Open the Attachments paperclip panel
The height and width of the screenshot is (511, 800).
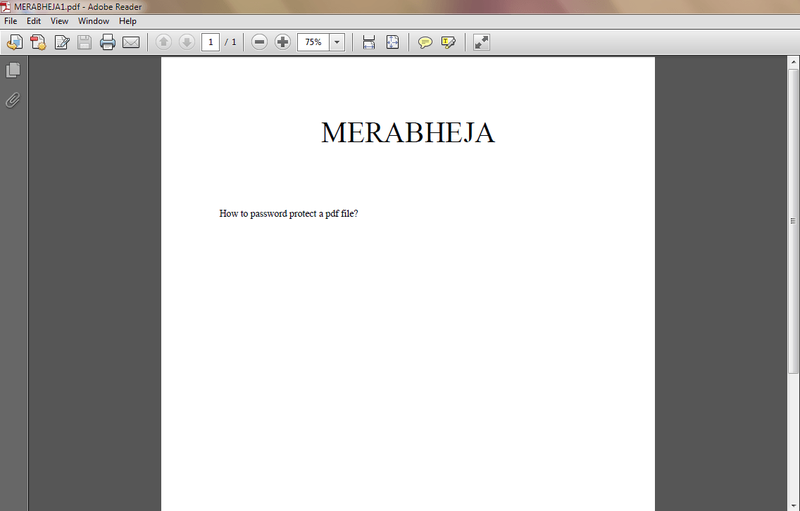(13, 100)
